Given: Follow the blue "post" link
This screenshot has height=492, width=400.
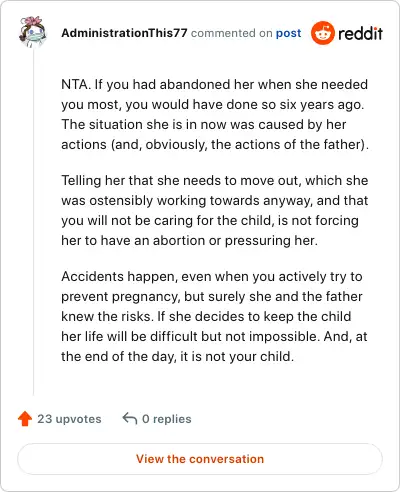Looking at the screenshot, I should click(x=288, y=33).
